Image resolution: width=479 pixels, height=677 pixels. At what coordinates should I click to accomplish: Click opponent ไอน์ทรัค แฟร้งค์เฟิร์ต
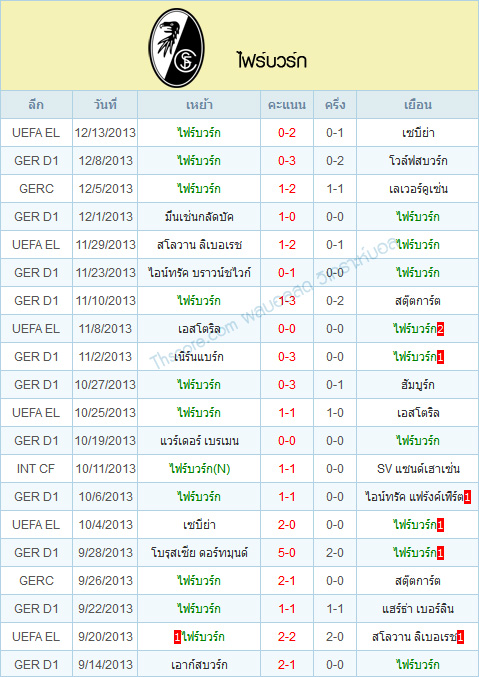pyautogui.click(x=414, y=497)
